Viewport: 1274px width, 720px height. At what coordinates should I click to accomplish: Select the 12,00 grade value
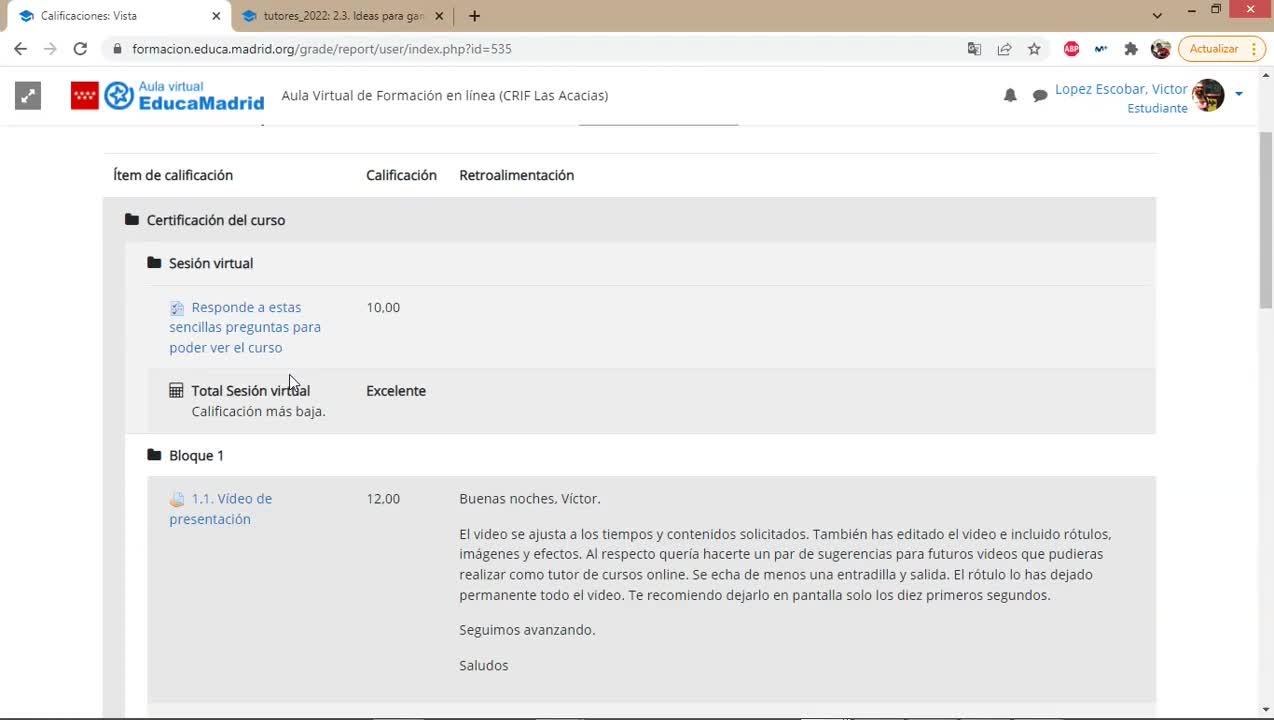click(383, 498)
